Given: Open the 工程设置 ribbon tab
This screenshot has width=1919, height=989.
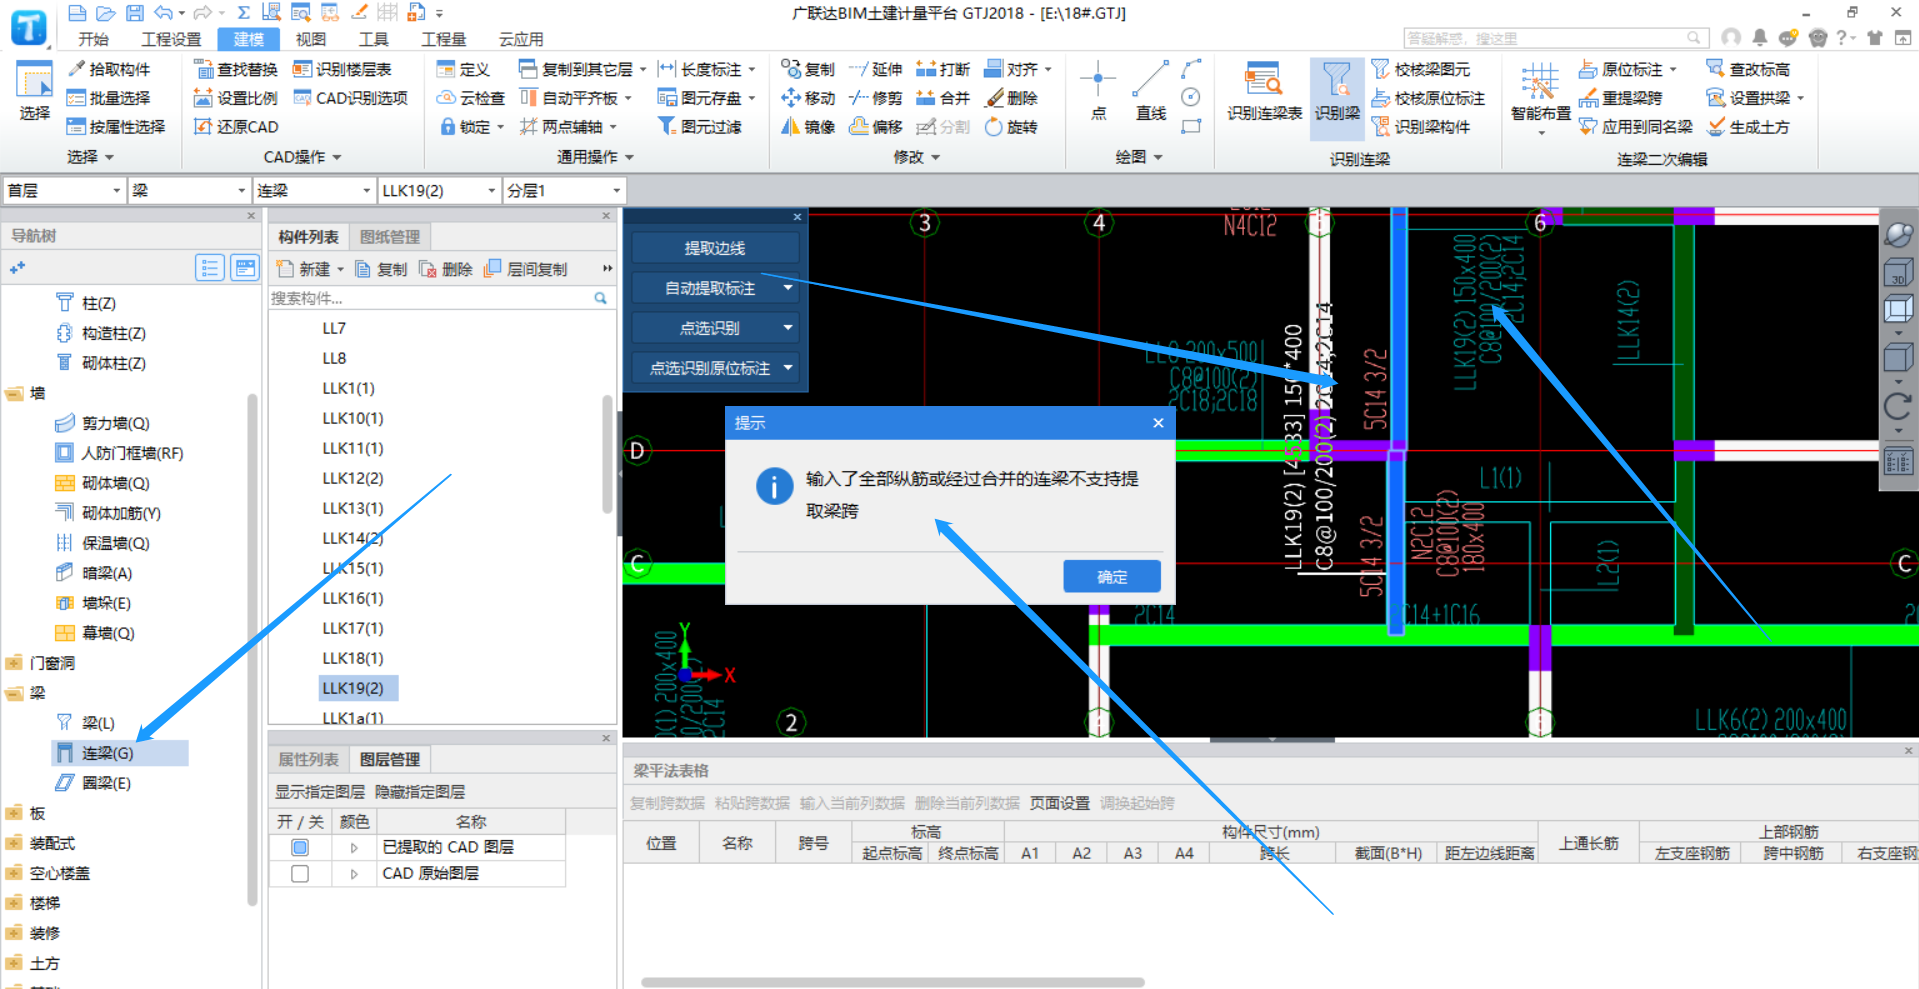Looking at the screenshot, I should pyautogui.click(x=171, y=39).
